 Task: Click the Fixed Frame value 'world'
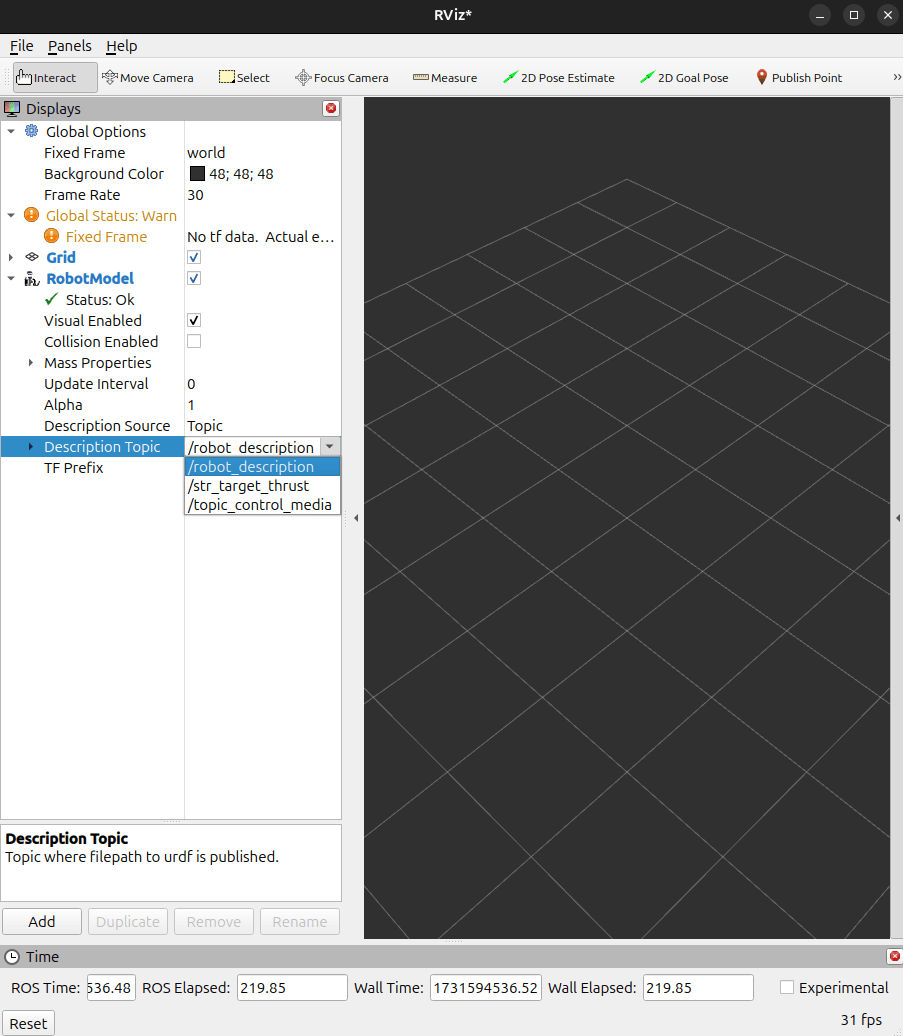tap(206, 153)
